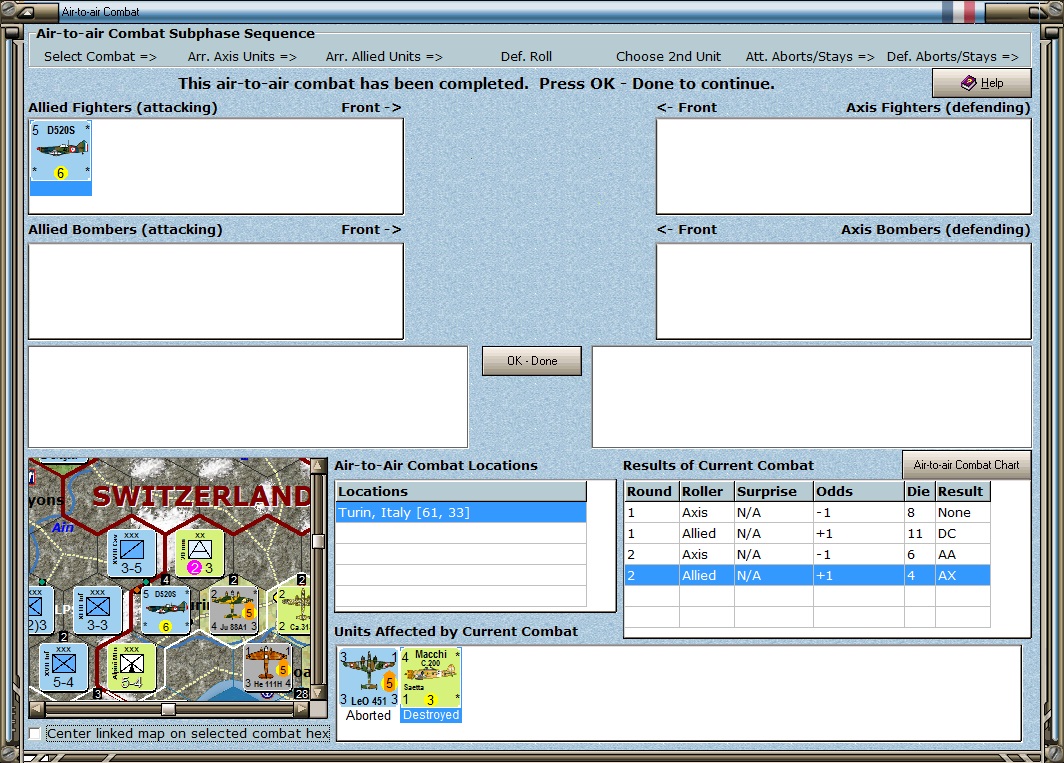Select the round 1 Allied roller cell
The height and width of the screenshot is (763, 1064).
tap(706, 534)
